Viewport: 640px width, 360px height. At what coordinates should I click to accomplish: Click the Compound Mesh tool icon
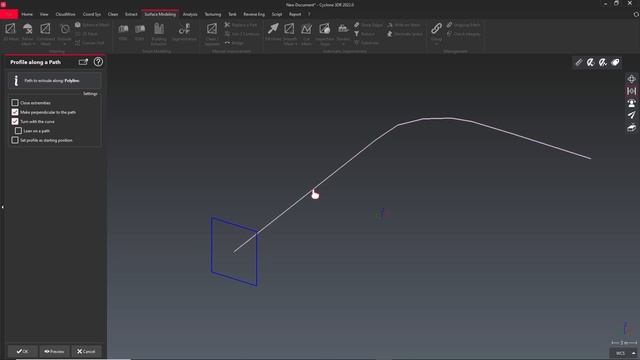coord(45,29)
